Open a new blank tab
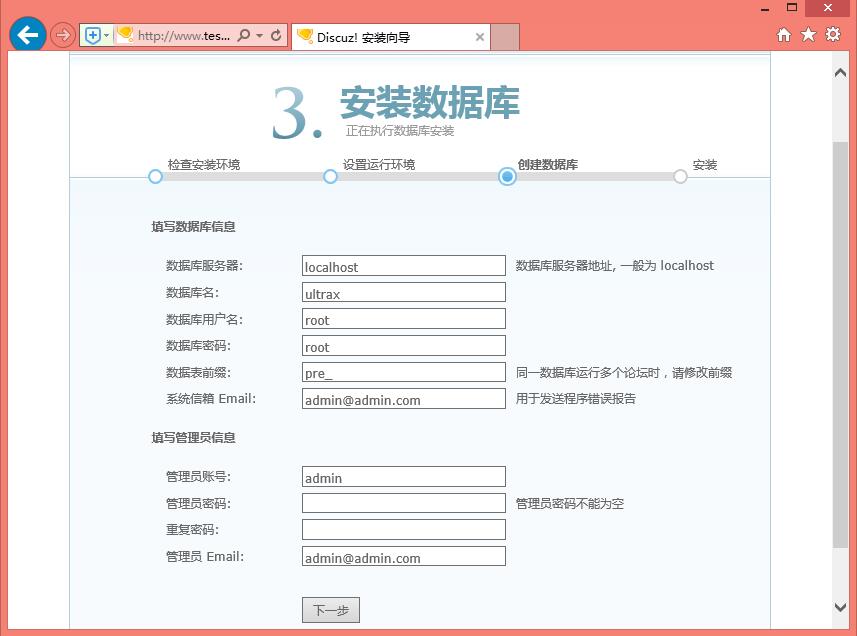This screenshot has width=857, height=636. (504, 37)
